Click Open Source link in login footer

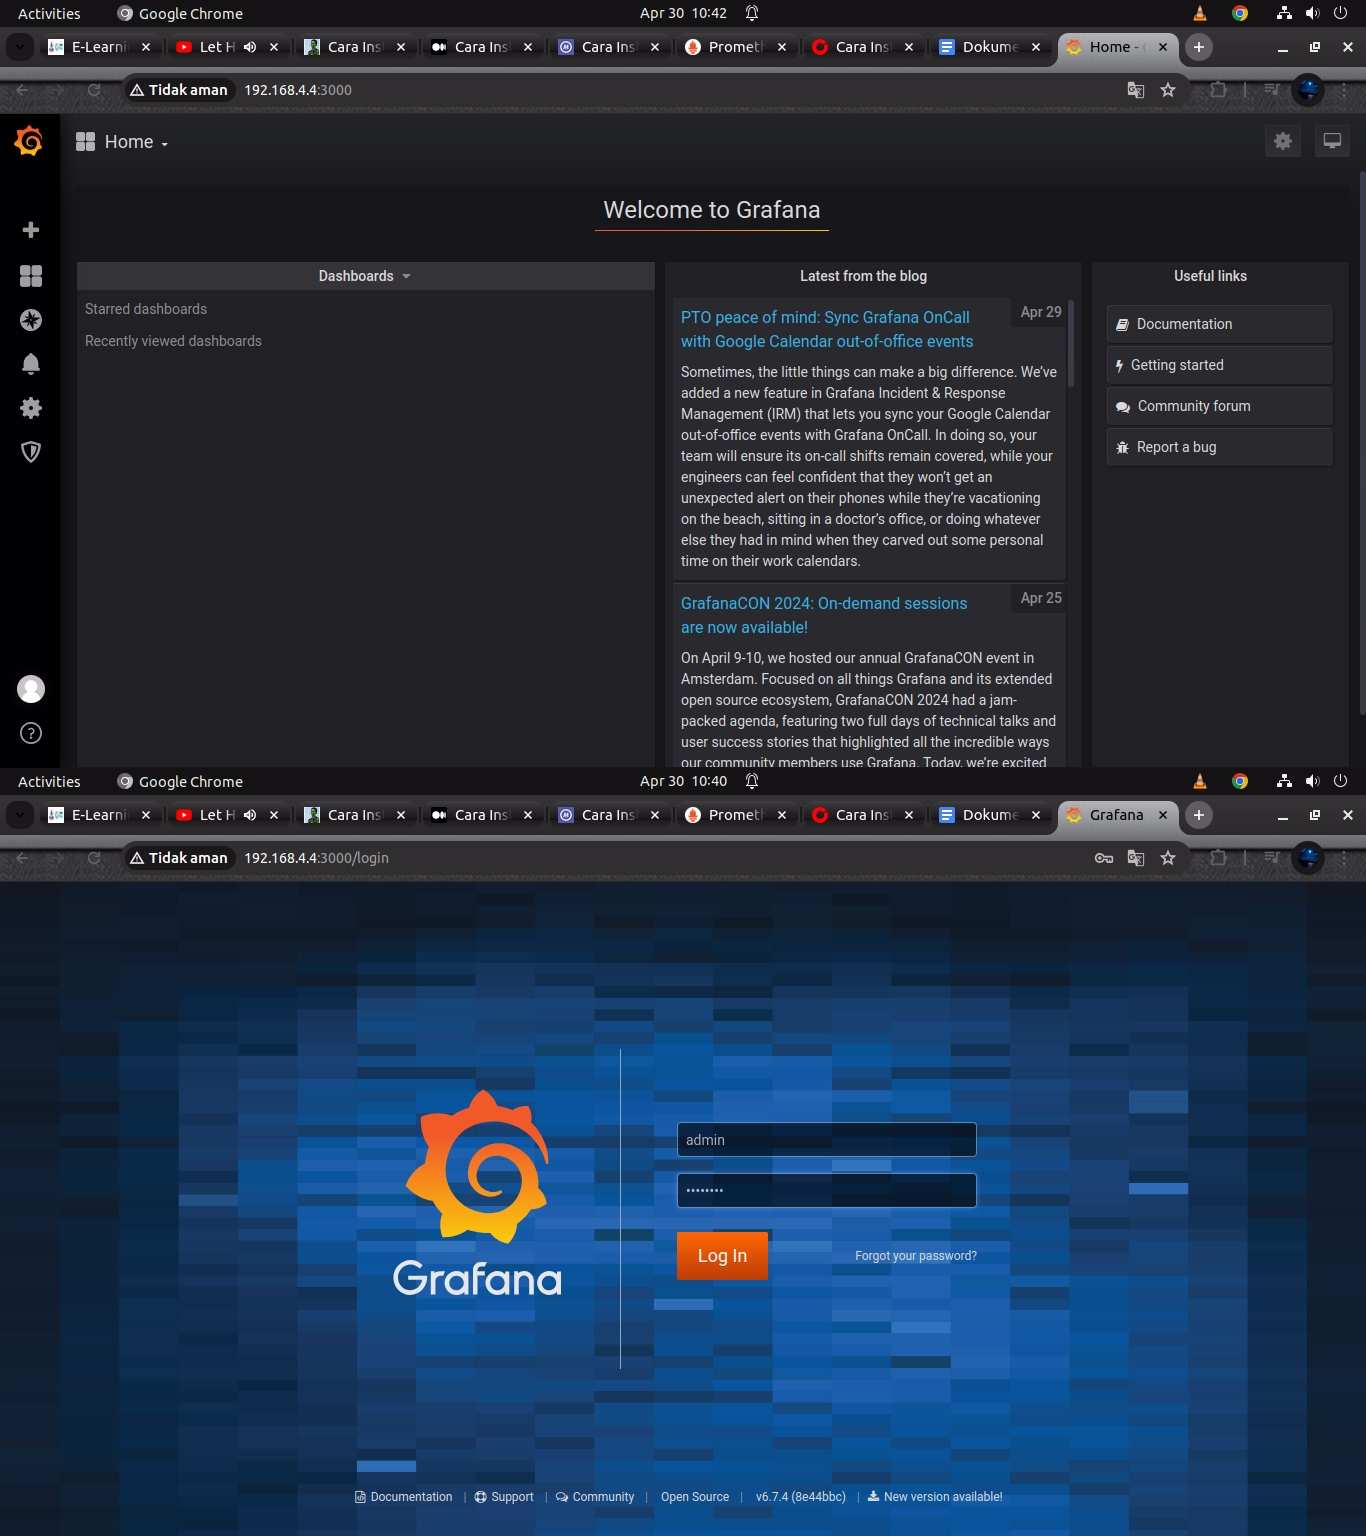(695, 1497)
